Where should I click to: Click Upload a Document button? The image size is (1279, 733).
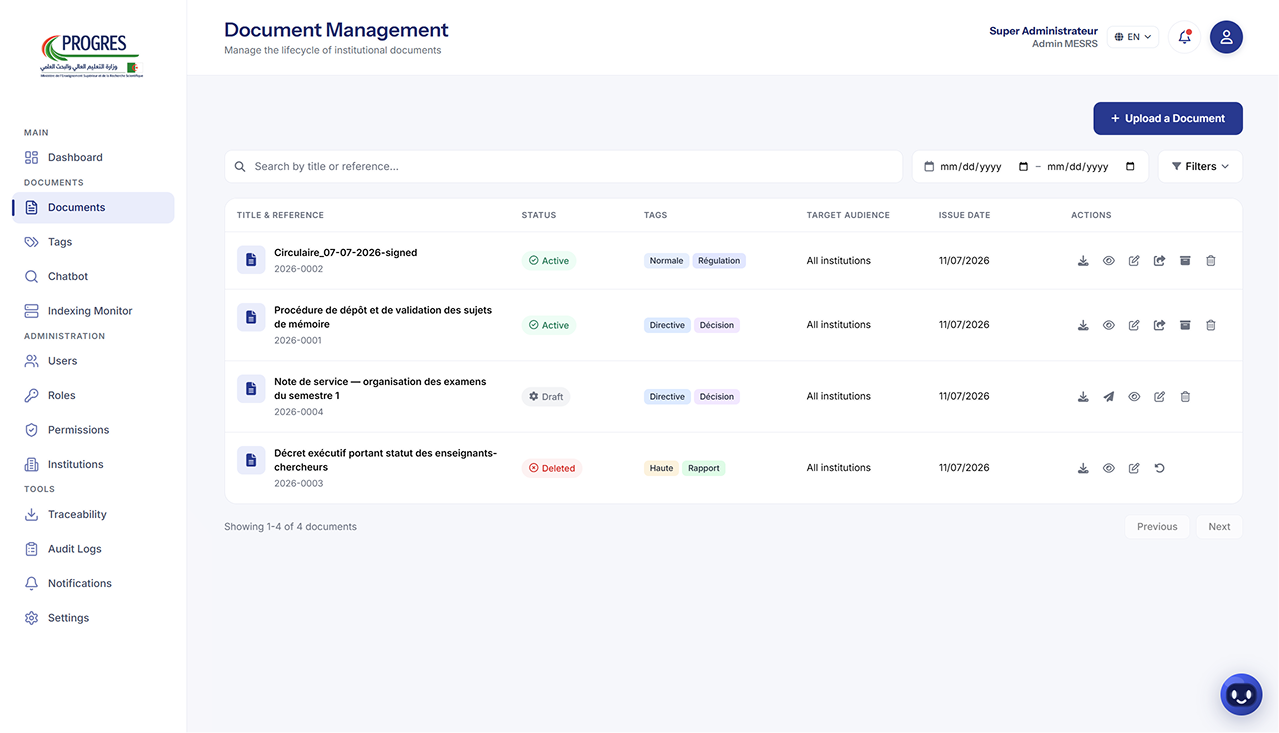(x=1167, y=118)
